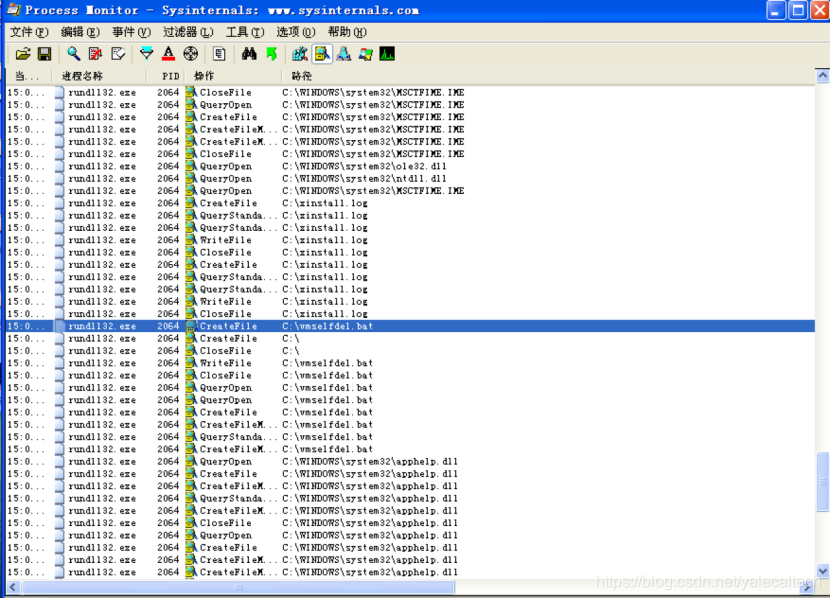This screenshot has height=600, width=830.
Task: Select the CloseFile C:\vmselfdel.bat row
Action: point(410,375)
